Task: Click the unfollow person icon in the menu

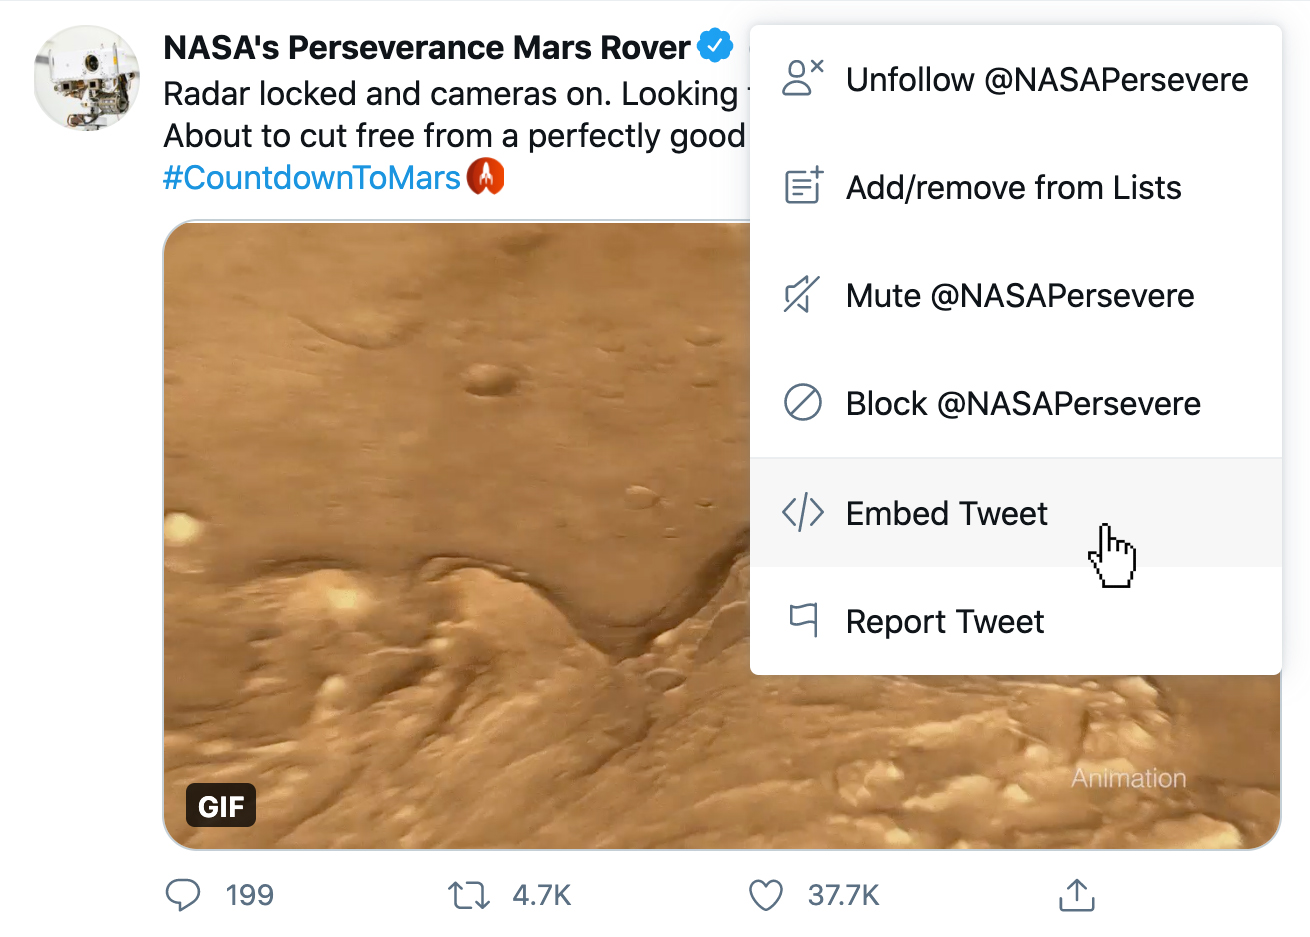Action: click(x=801, y=78)
